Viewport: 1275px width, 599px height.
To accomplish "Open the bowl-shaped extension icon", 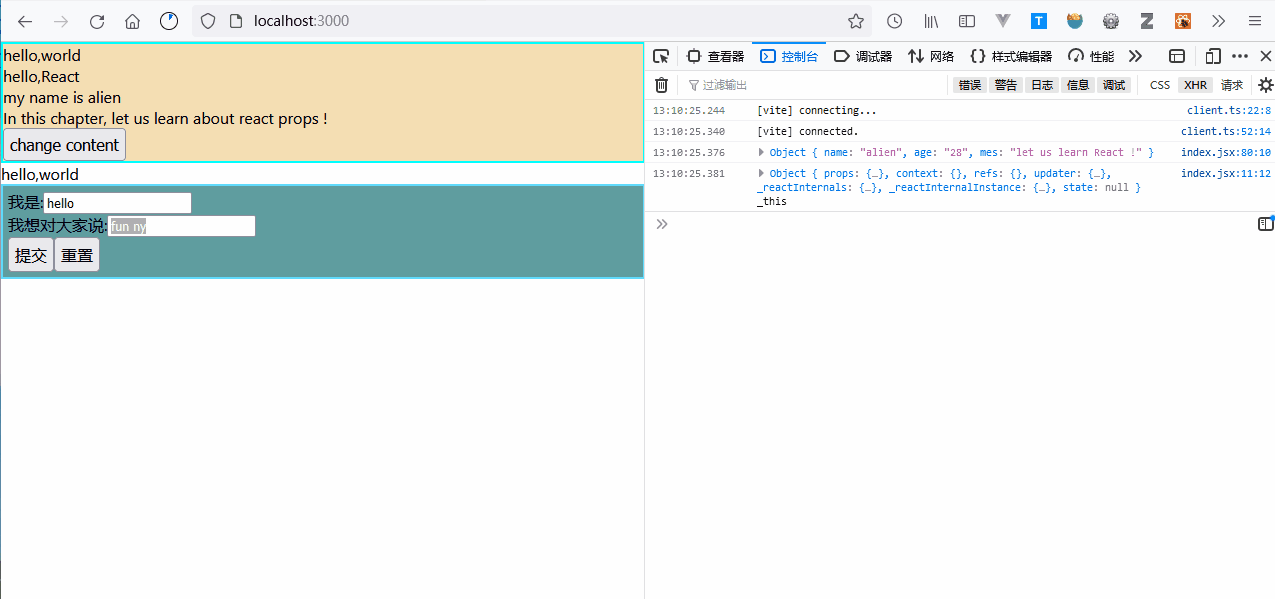I will pos(1075,21).
